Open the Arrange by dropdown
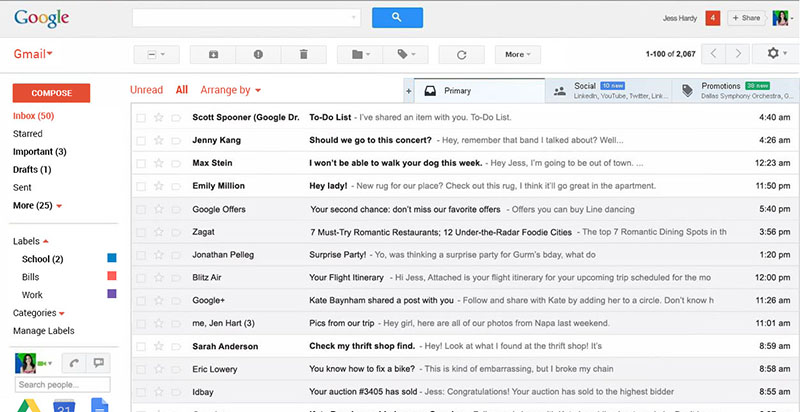The width and height of the screenshot is (800, 412). (231, 90)
